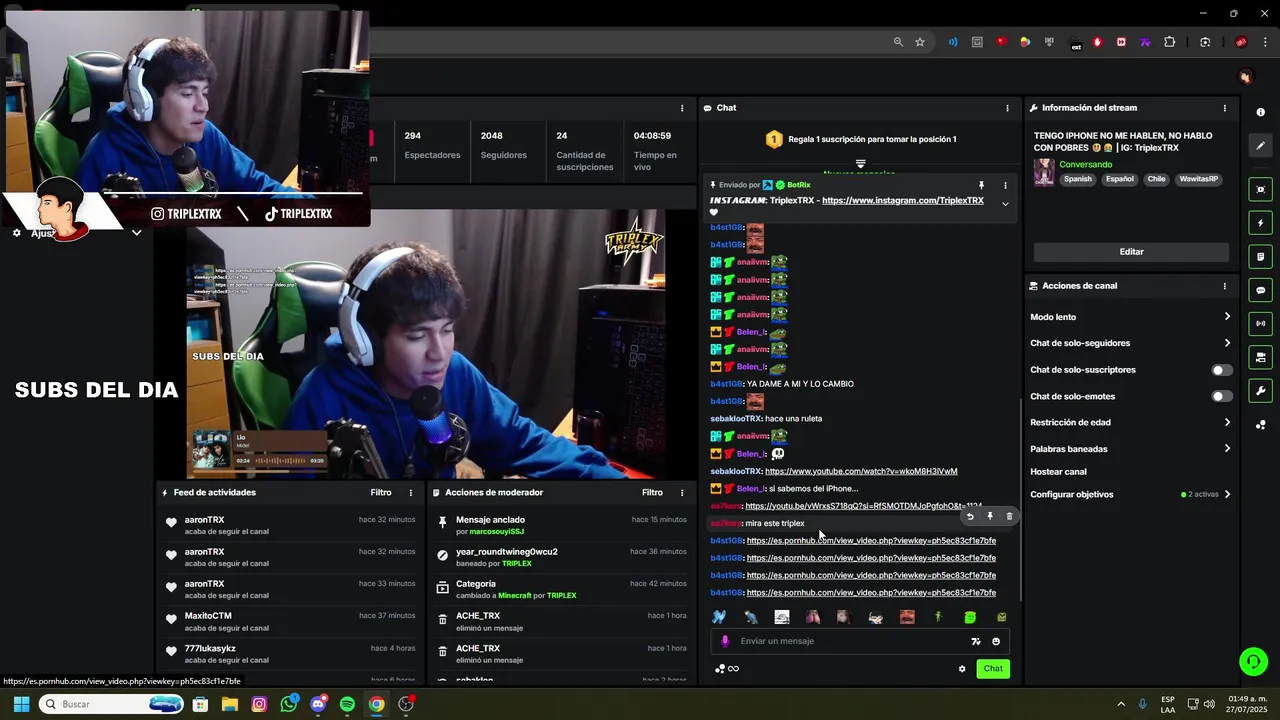
Task: Open the green headset support bubble
Action: [x=1252, y=661]
